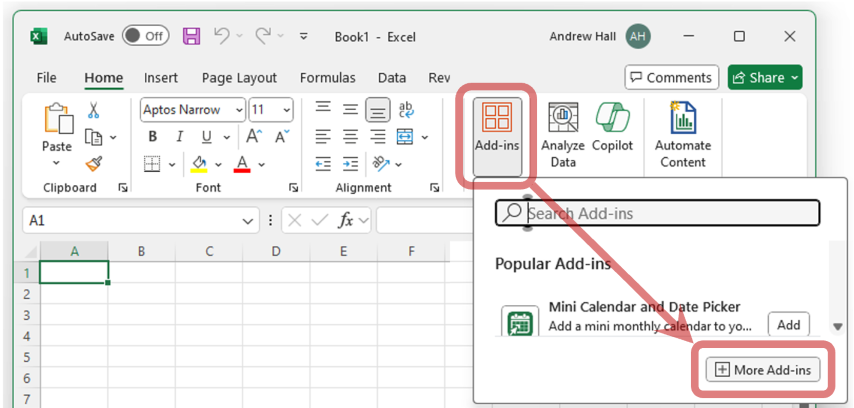Click Increase Indent icon

pyautogui.click(x=350, y=163)
